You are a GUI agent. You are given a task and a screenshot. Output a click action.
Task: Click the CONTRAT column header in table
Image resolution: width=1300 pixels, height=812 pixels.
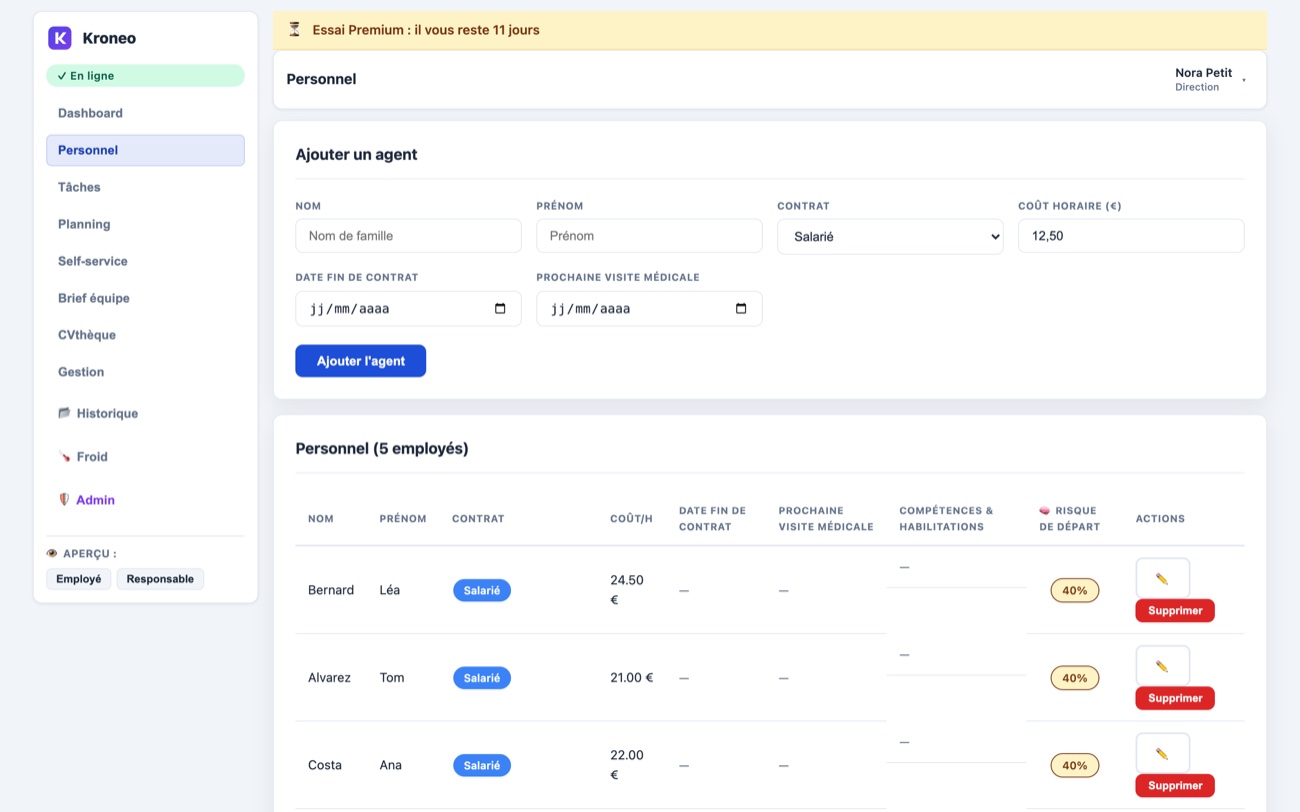point(478,519)
